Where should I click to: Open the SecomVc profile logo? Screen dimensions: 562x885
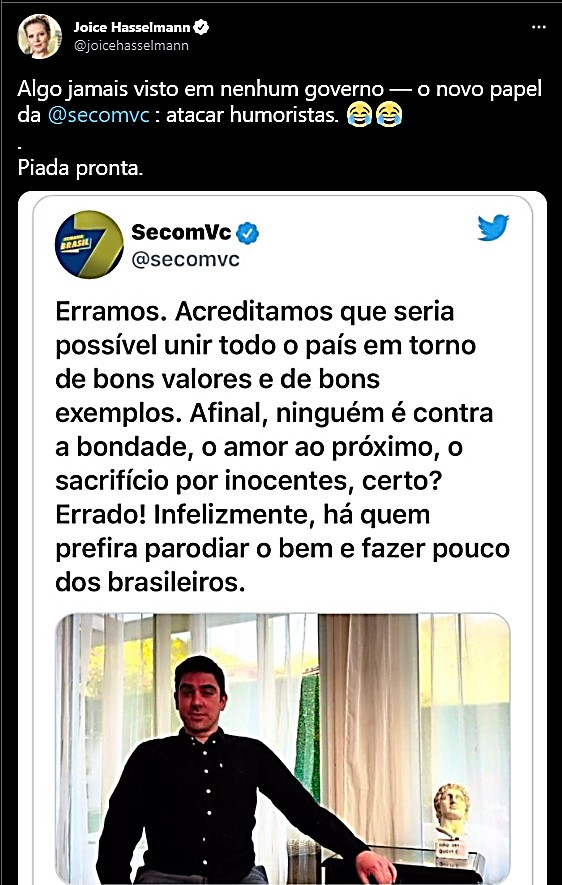[89, 244]
